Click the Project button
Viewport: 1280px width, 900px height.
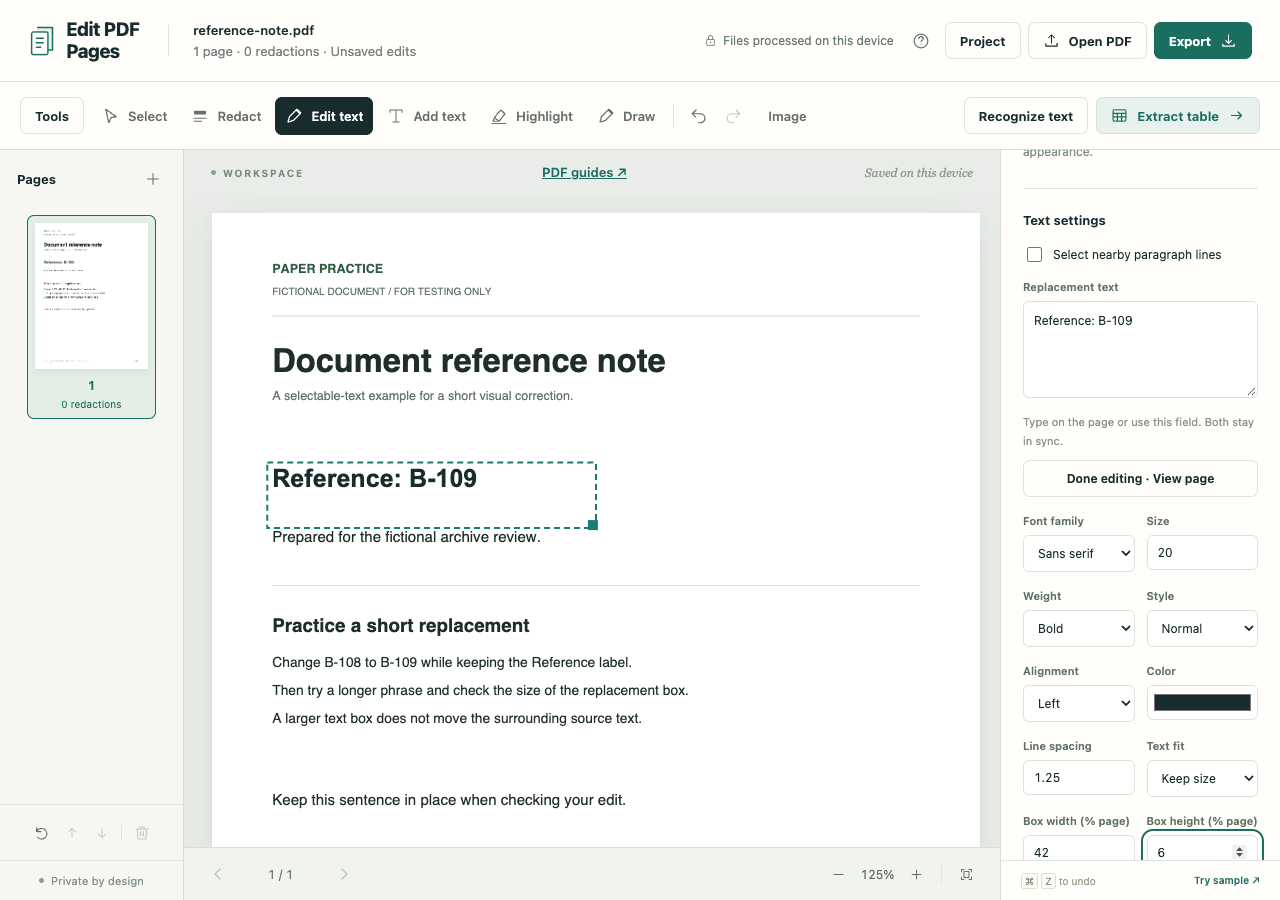point(983,41)
